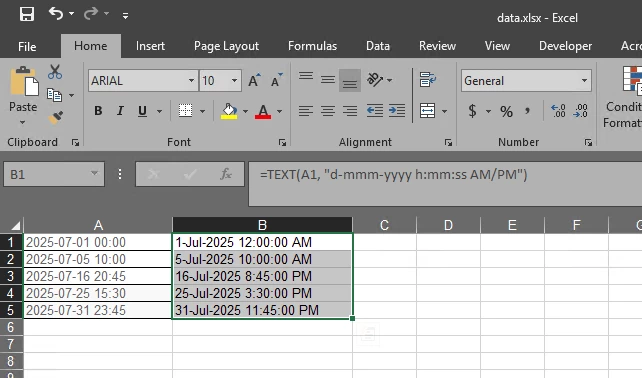642x378 pixels.
Task: Click inside the formula bar text
Action: point(393,175)
